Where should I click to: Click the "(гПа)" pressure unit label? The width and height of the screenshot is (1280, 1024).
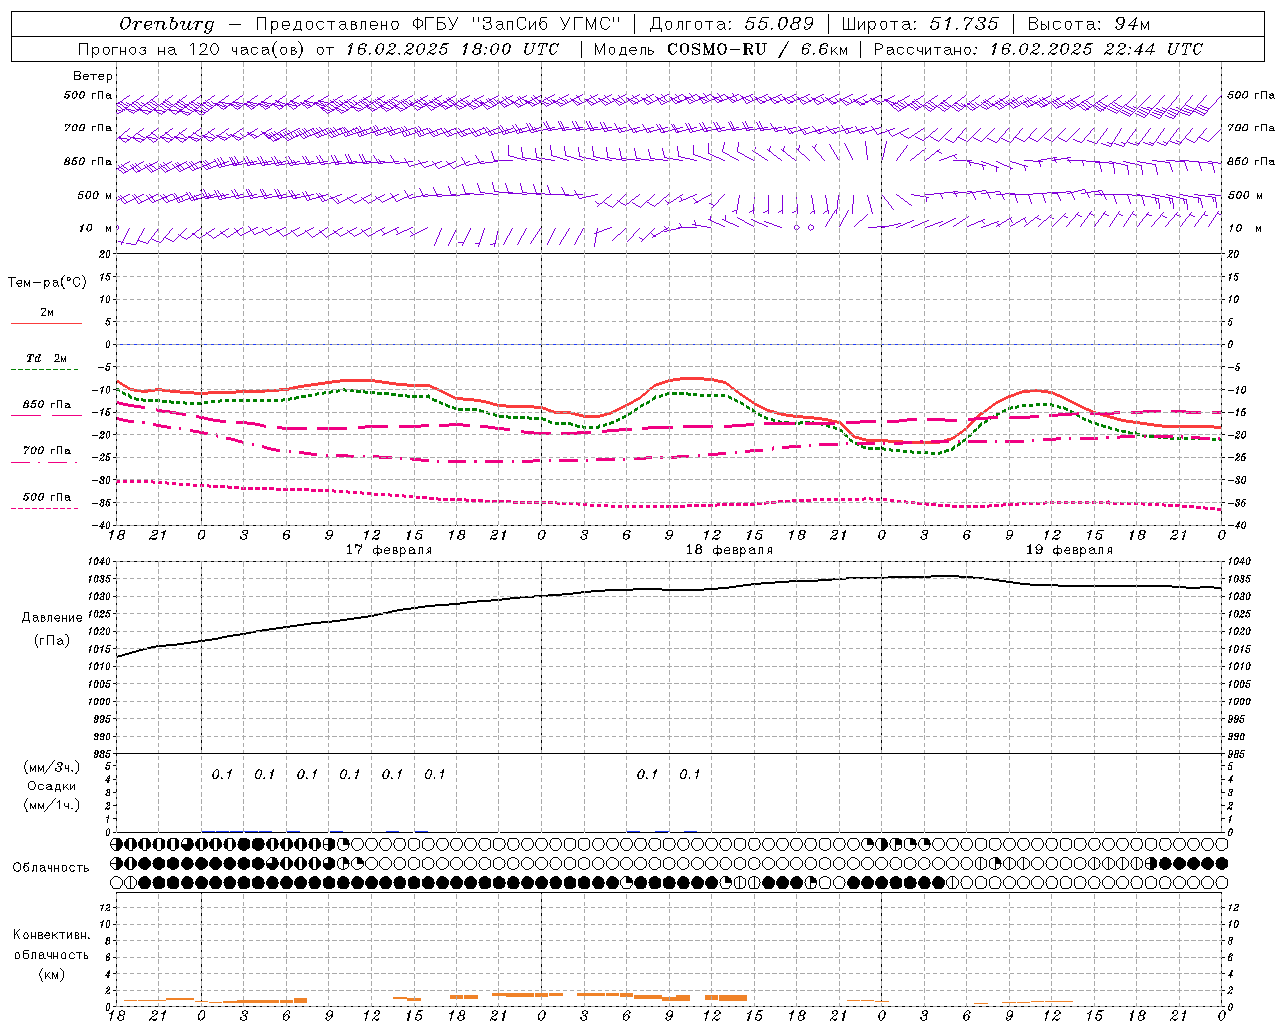(51, 641)
